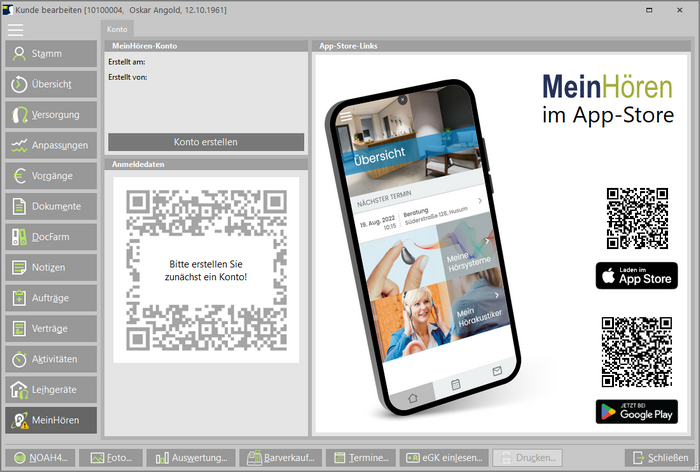The height and width of the screenshot is (472, 700).
Task: Click the Google Play badge
Action: tap(636, 411)
